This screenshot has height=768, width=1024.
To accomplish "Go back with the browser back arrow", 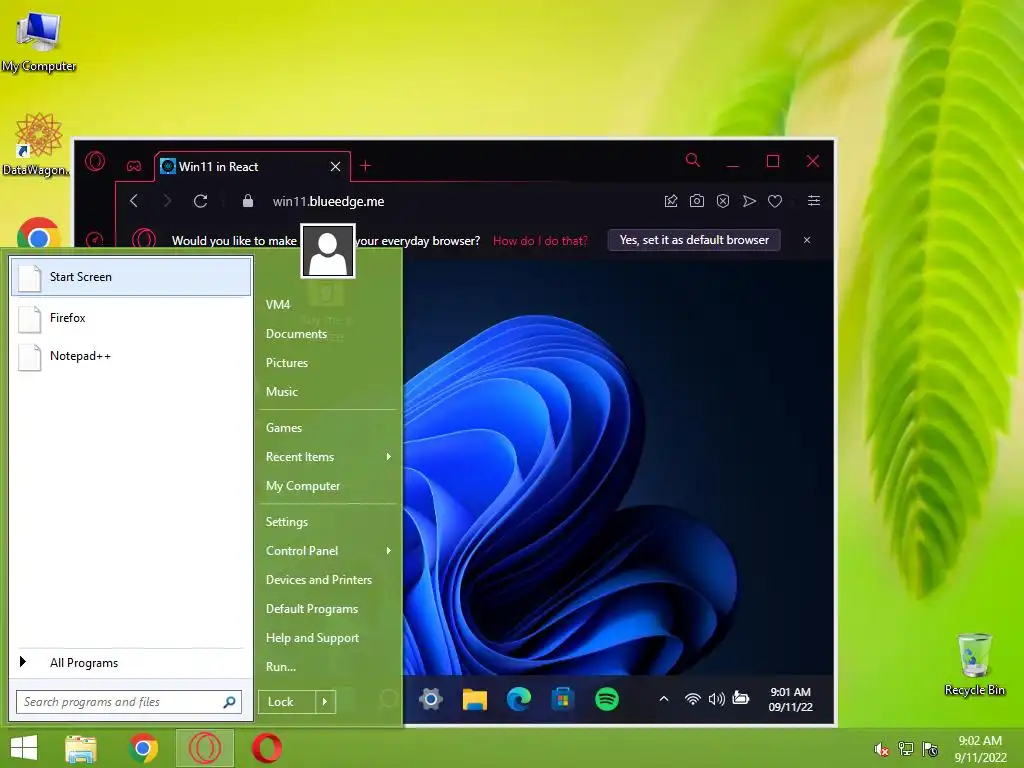I will click(x=135, y=201).
